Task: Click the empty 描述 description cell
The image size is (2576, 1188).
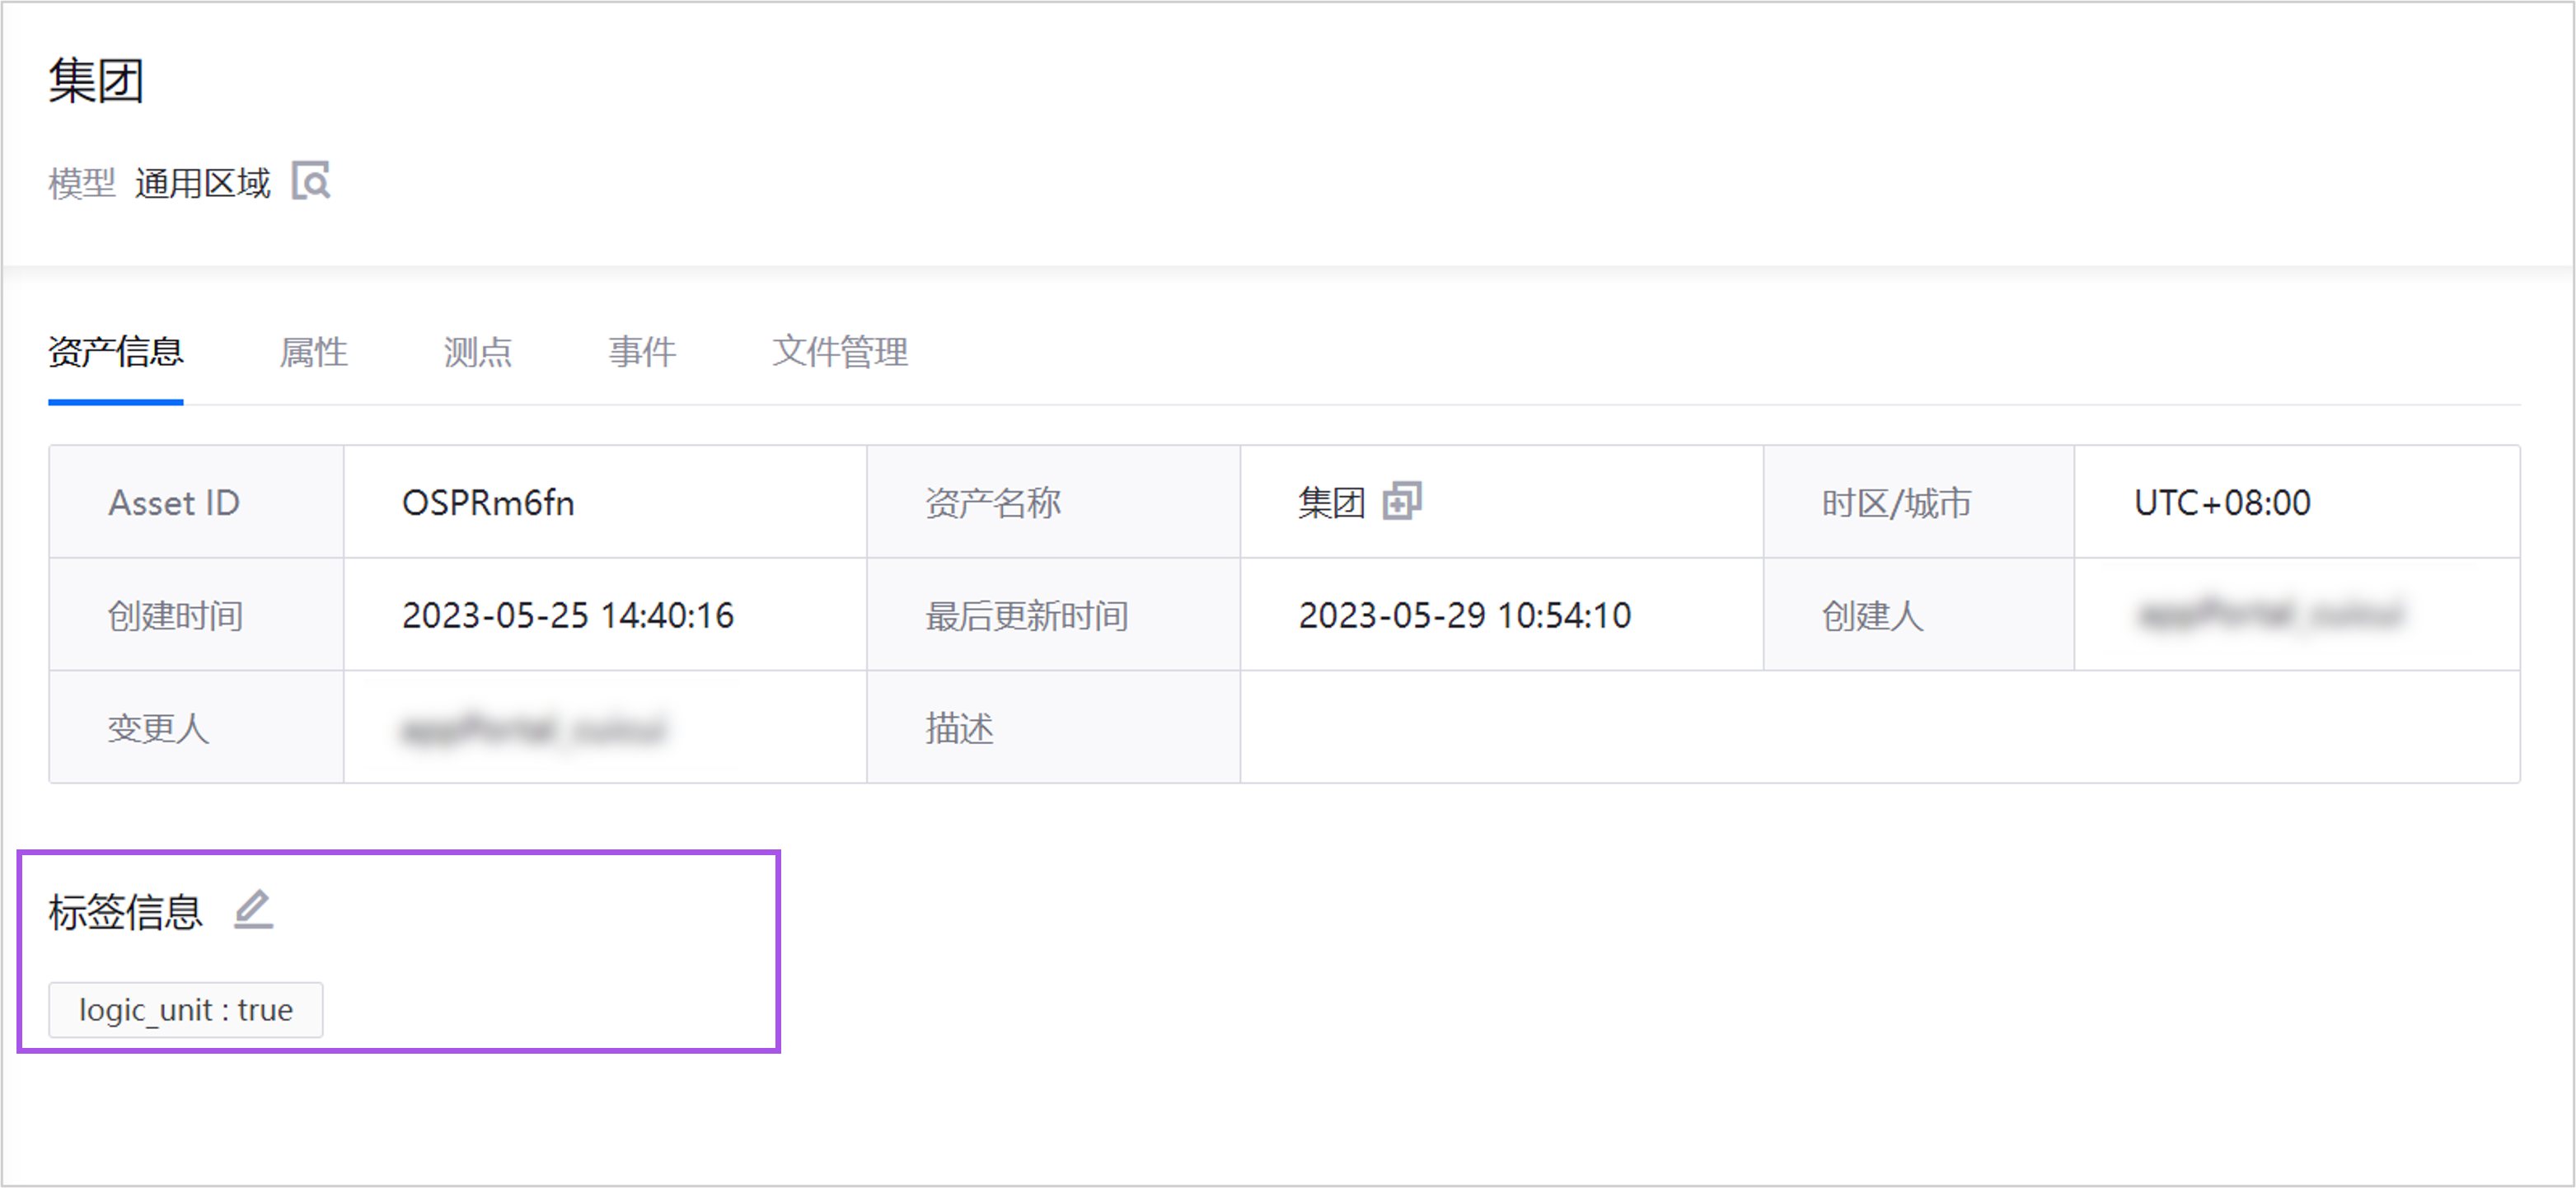Action: tap(1878, 727)
